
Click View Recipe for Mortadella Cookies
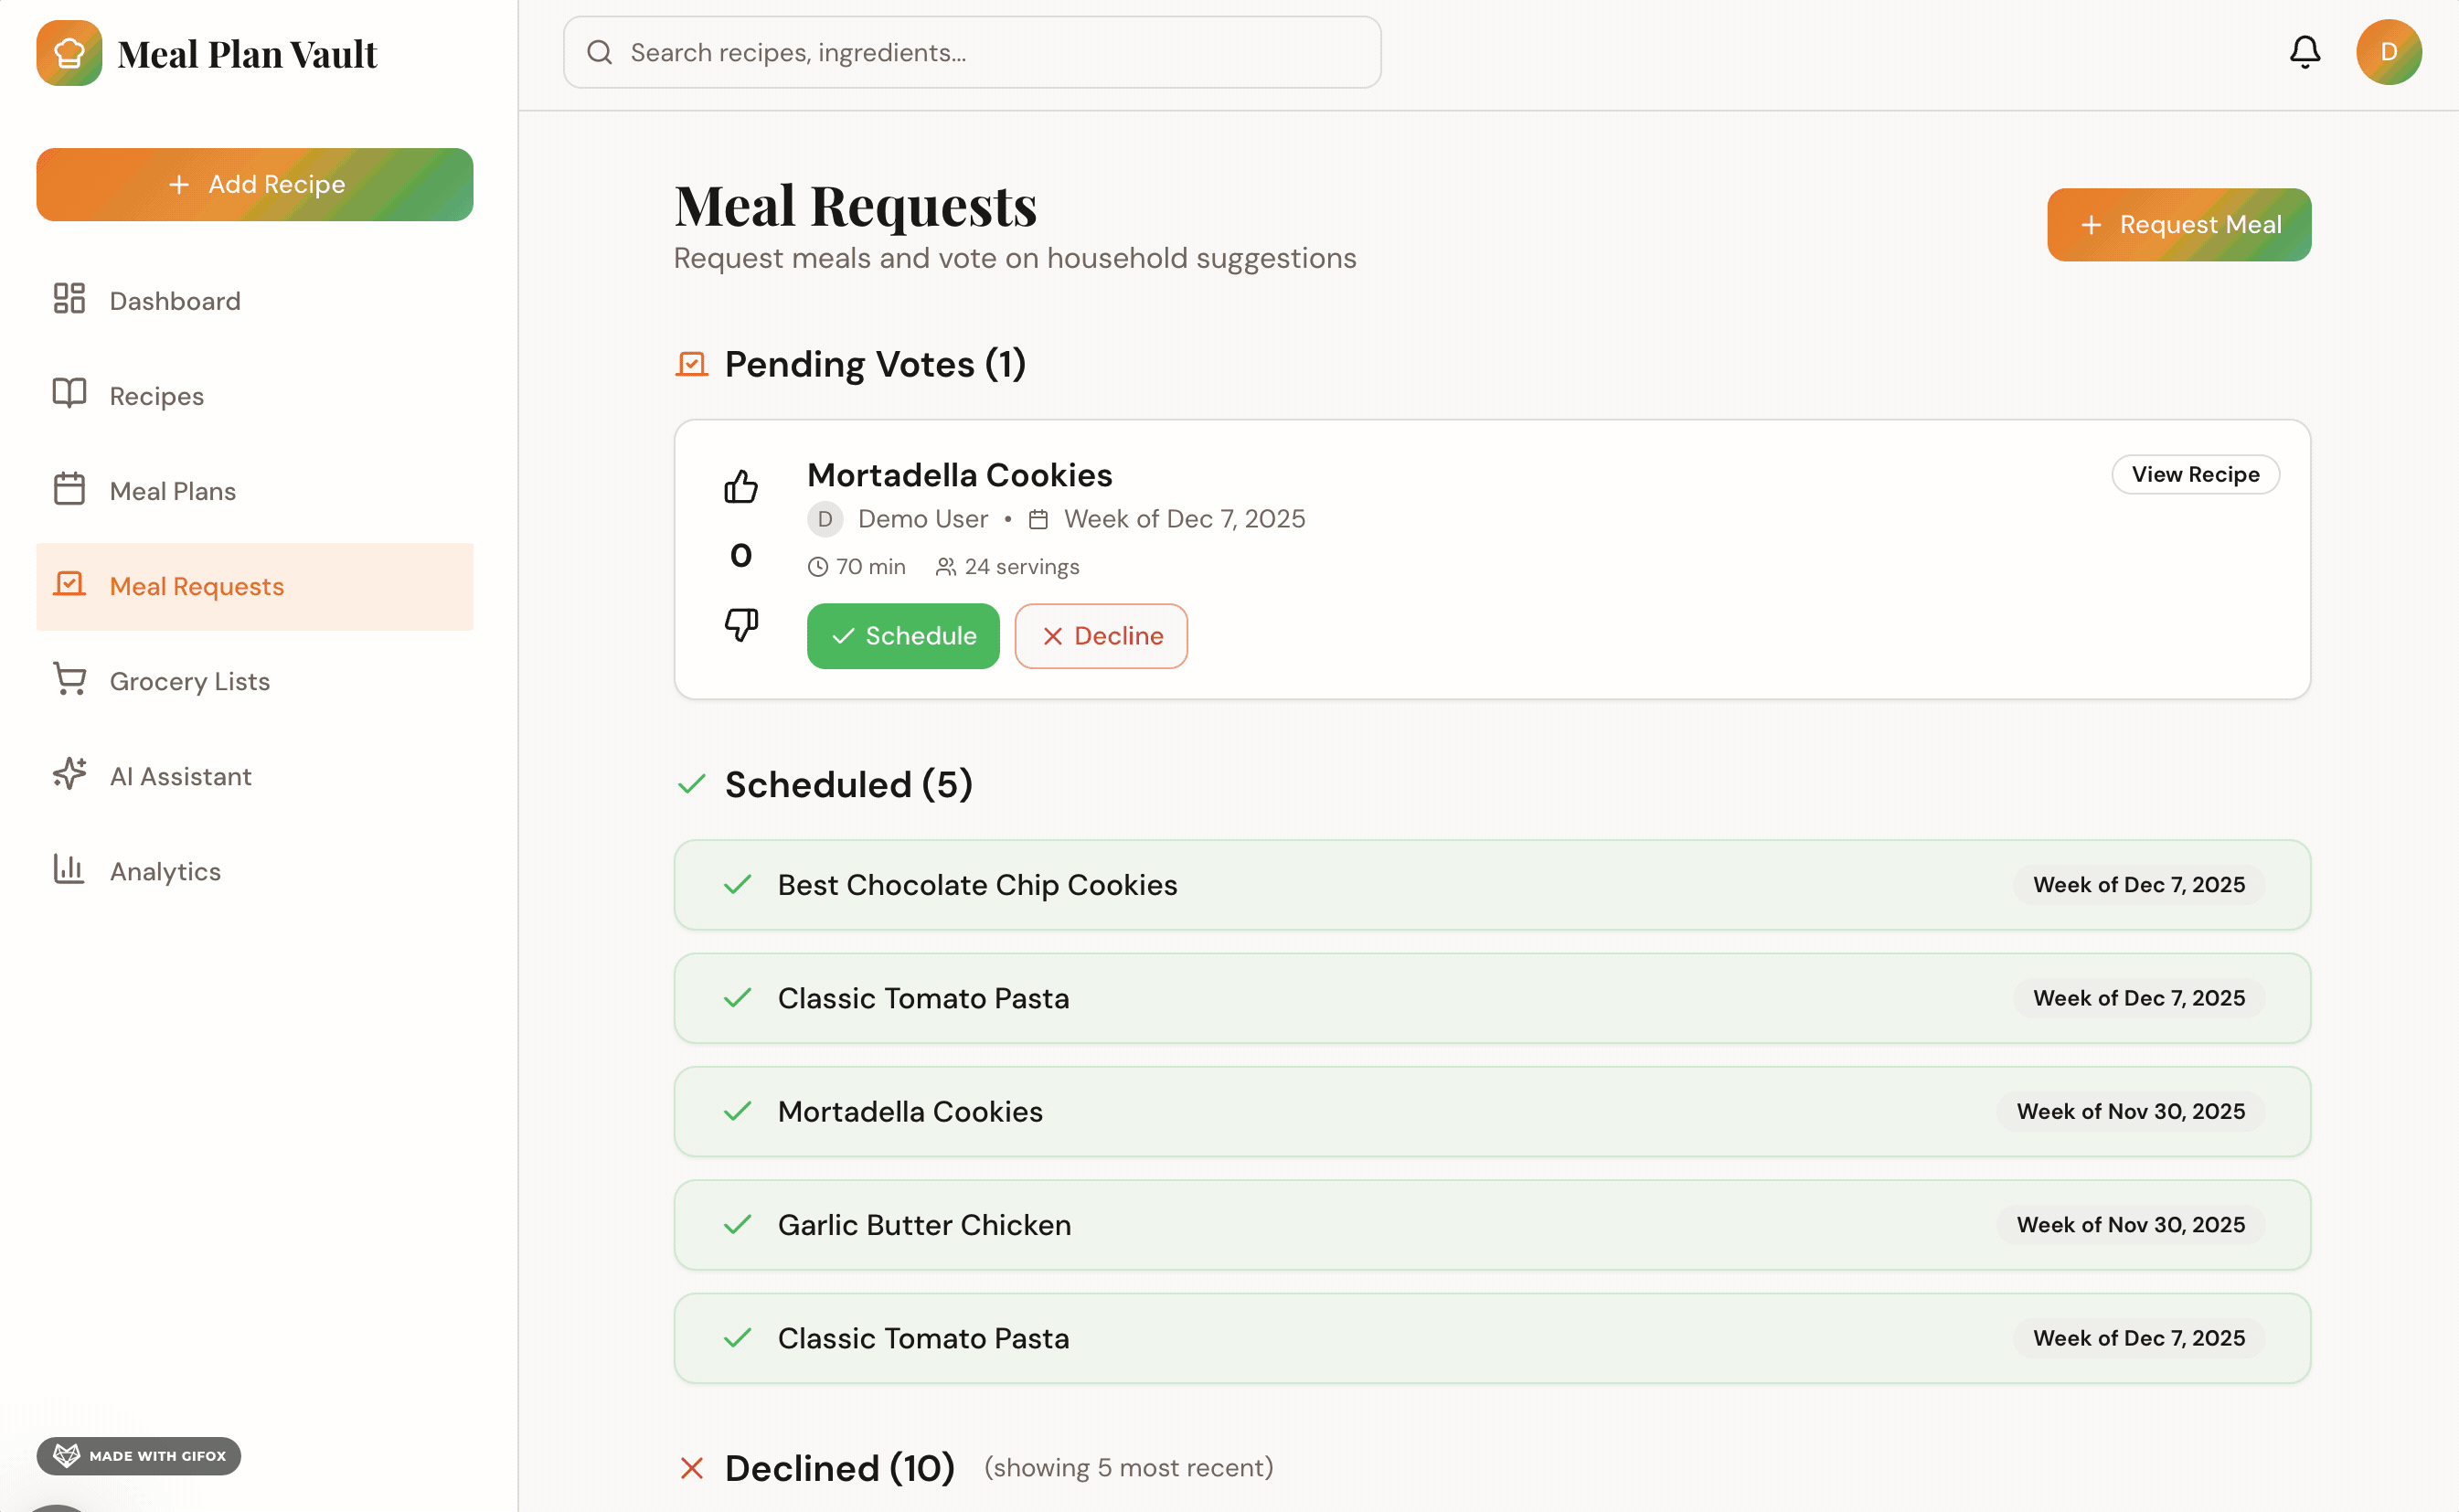pos(2194,474)
